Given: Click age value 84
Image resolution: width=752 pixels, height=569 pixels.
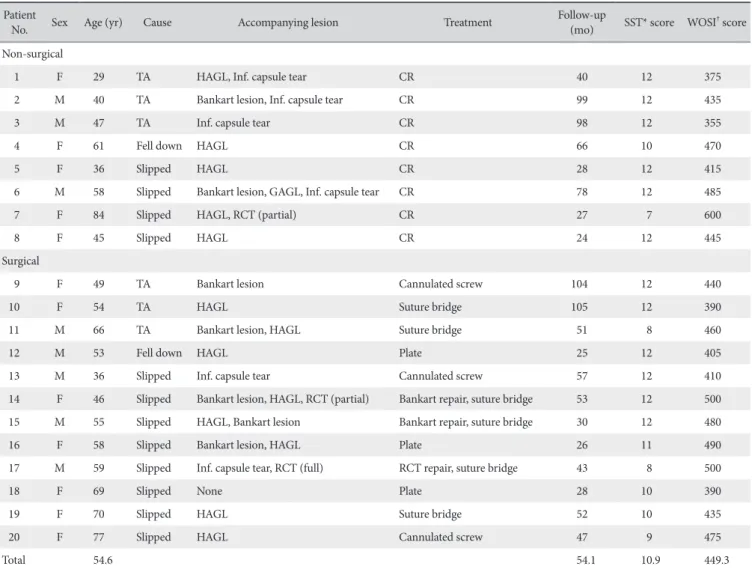Looking at the screenshot, I should [98, 215].
